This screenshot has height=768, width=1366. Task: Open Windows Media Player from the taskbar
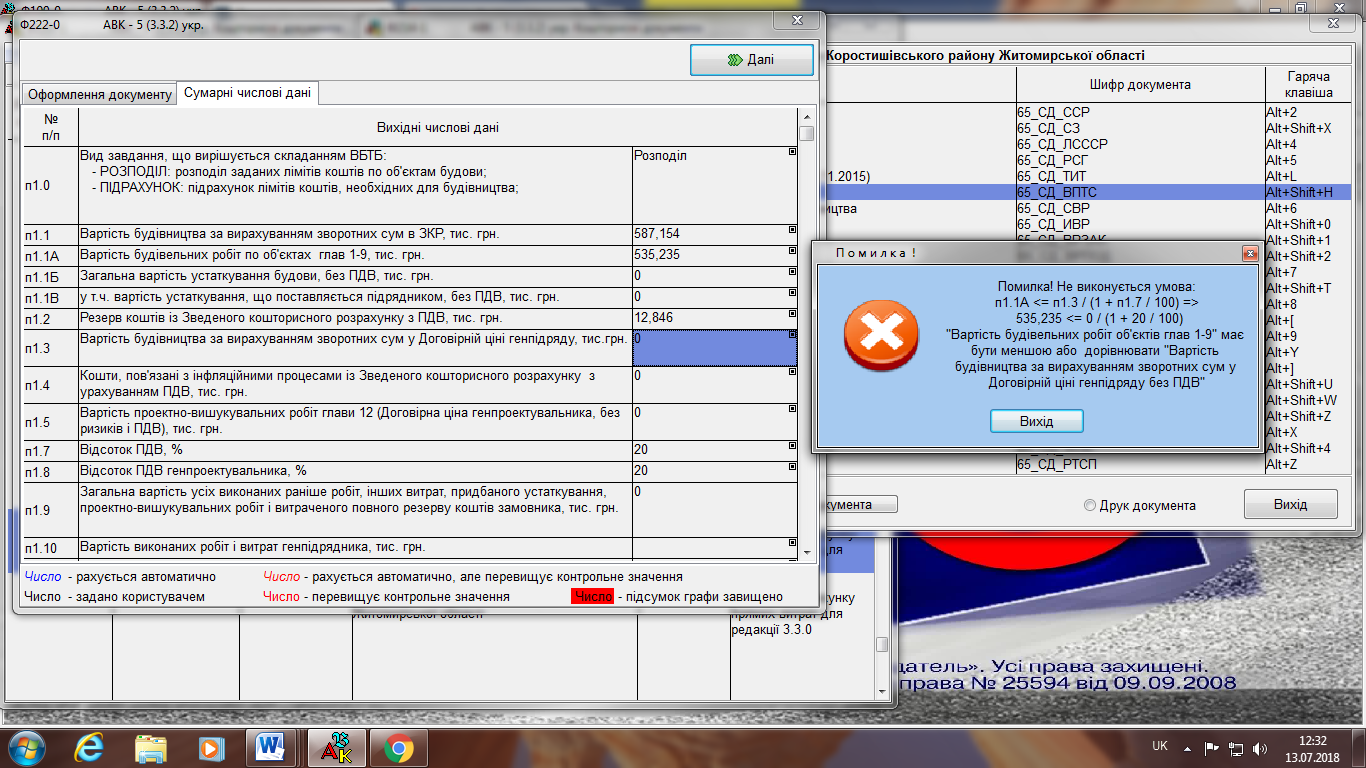tap(211, 748)
